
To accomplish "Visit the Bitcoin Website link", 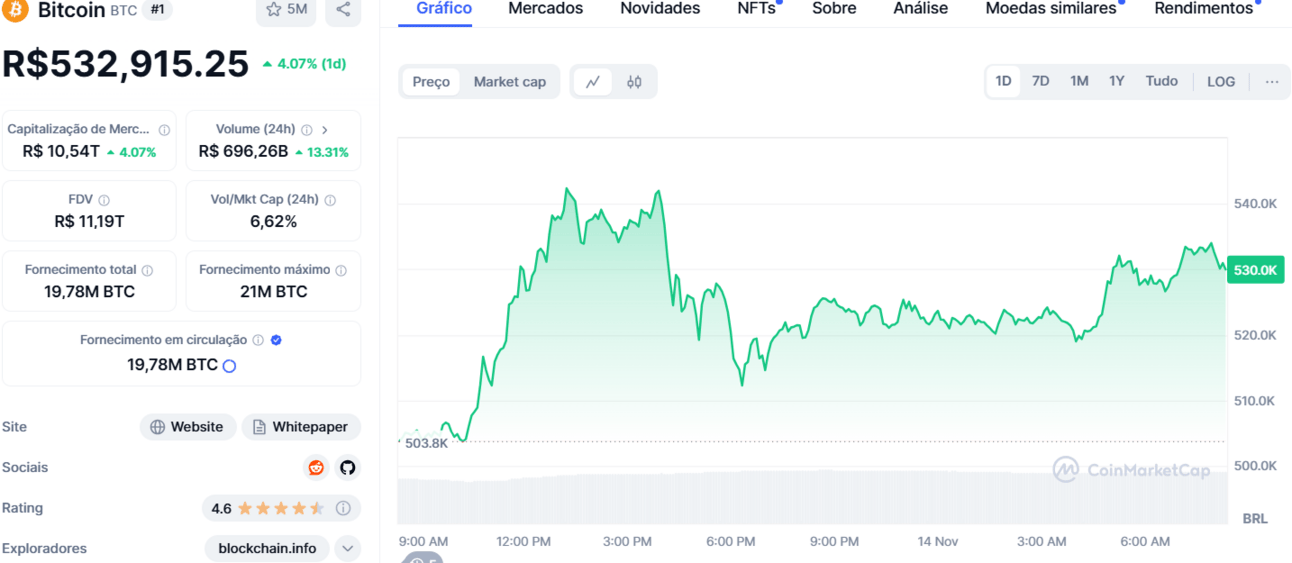I will pyautogui.click(x=187, y=427).
